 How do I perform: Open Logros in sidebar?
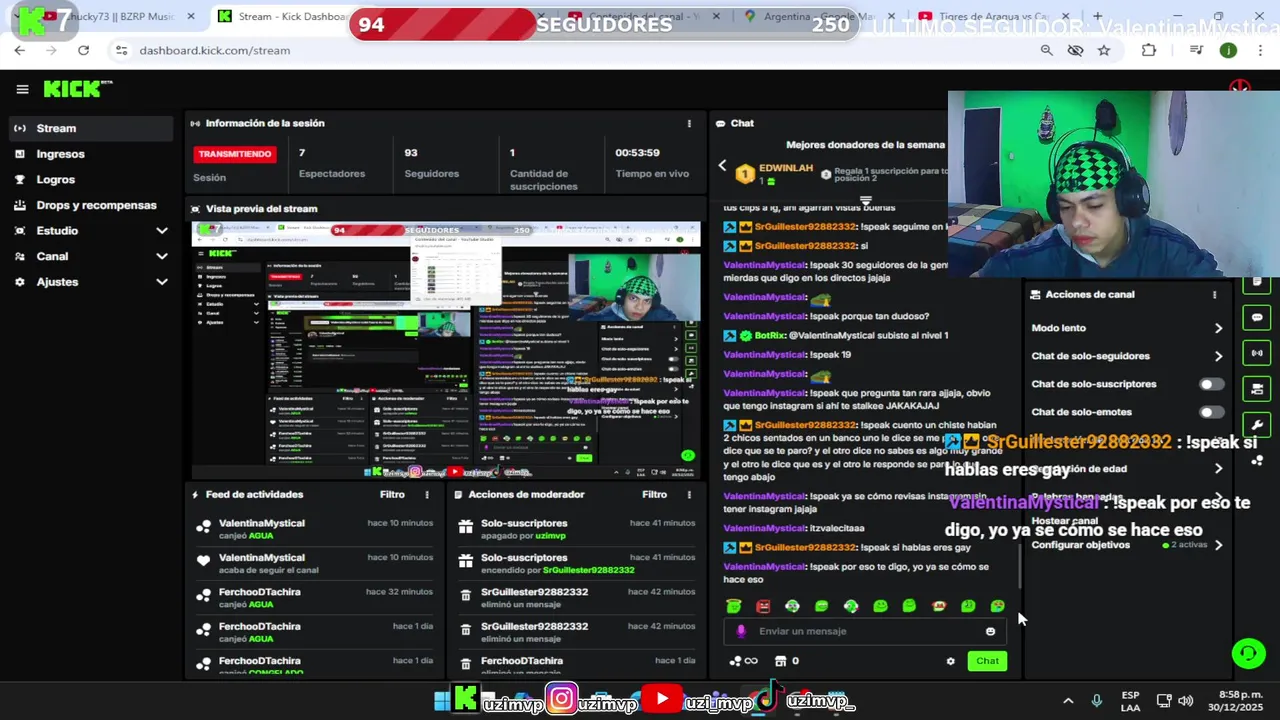pyautogui.click(x=91, y=179)
